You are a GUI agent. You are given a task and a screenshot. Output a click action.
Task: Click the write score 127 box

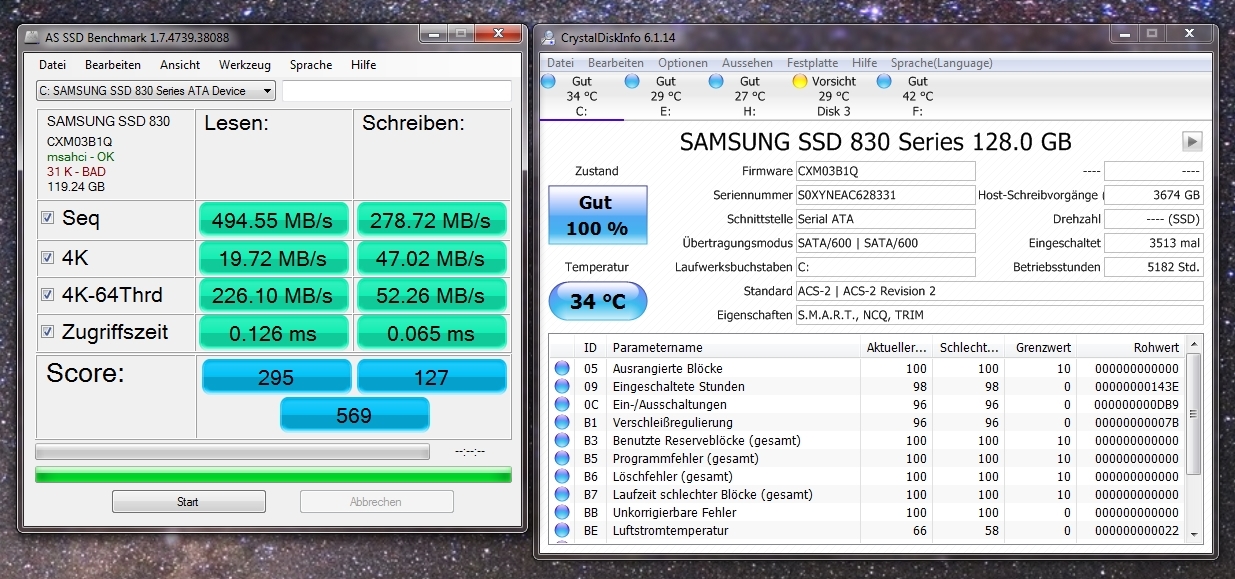431,377
